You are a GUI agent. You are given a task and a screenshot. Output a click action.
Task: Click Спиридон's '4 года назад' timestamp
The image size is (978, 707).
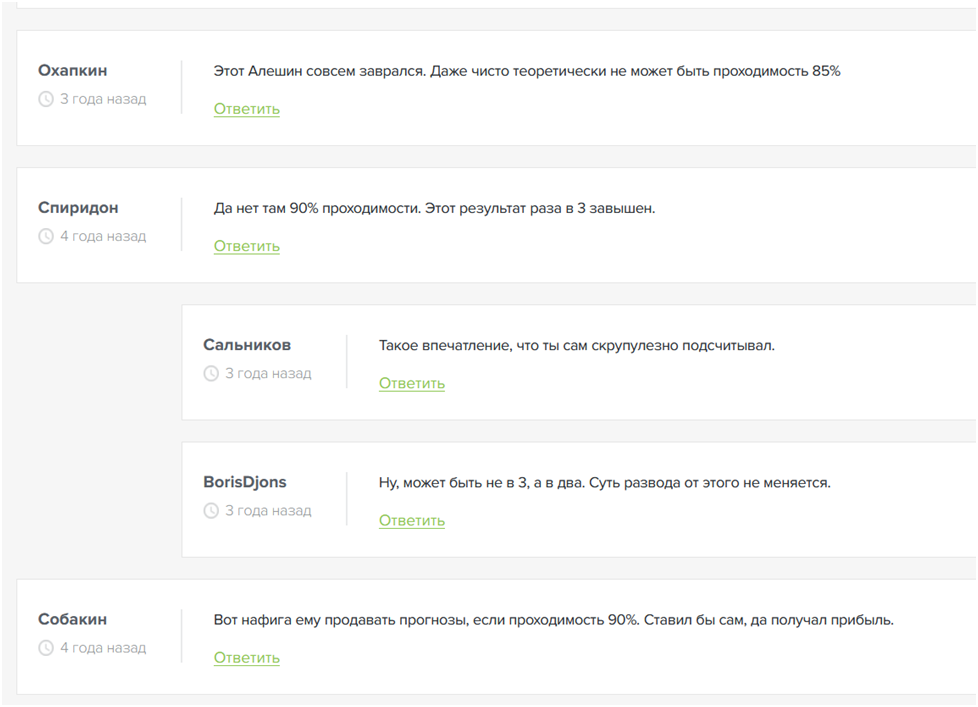tap(103, 237)
